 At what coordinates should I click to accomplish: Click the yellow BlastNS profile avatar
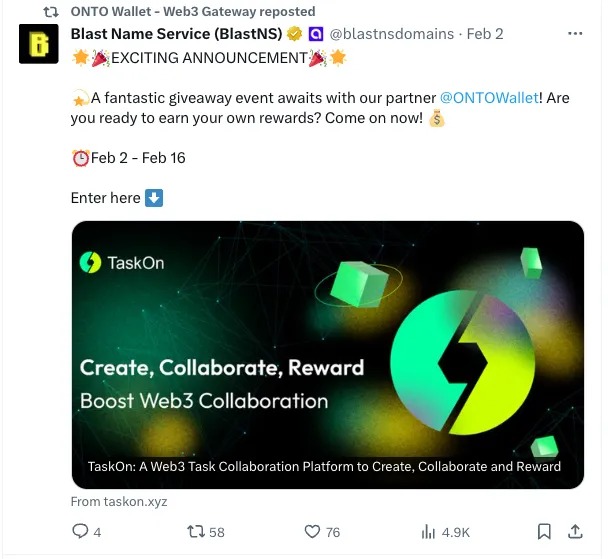tap(38, 45)
